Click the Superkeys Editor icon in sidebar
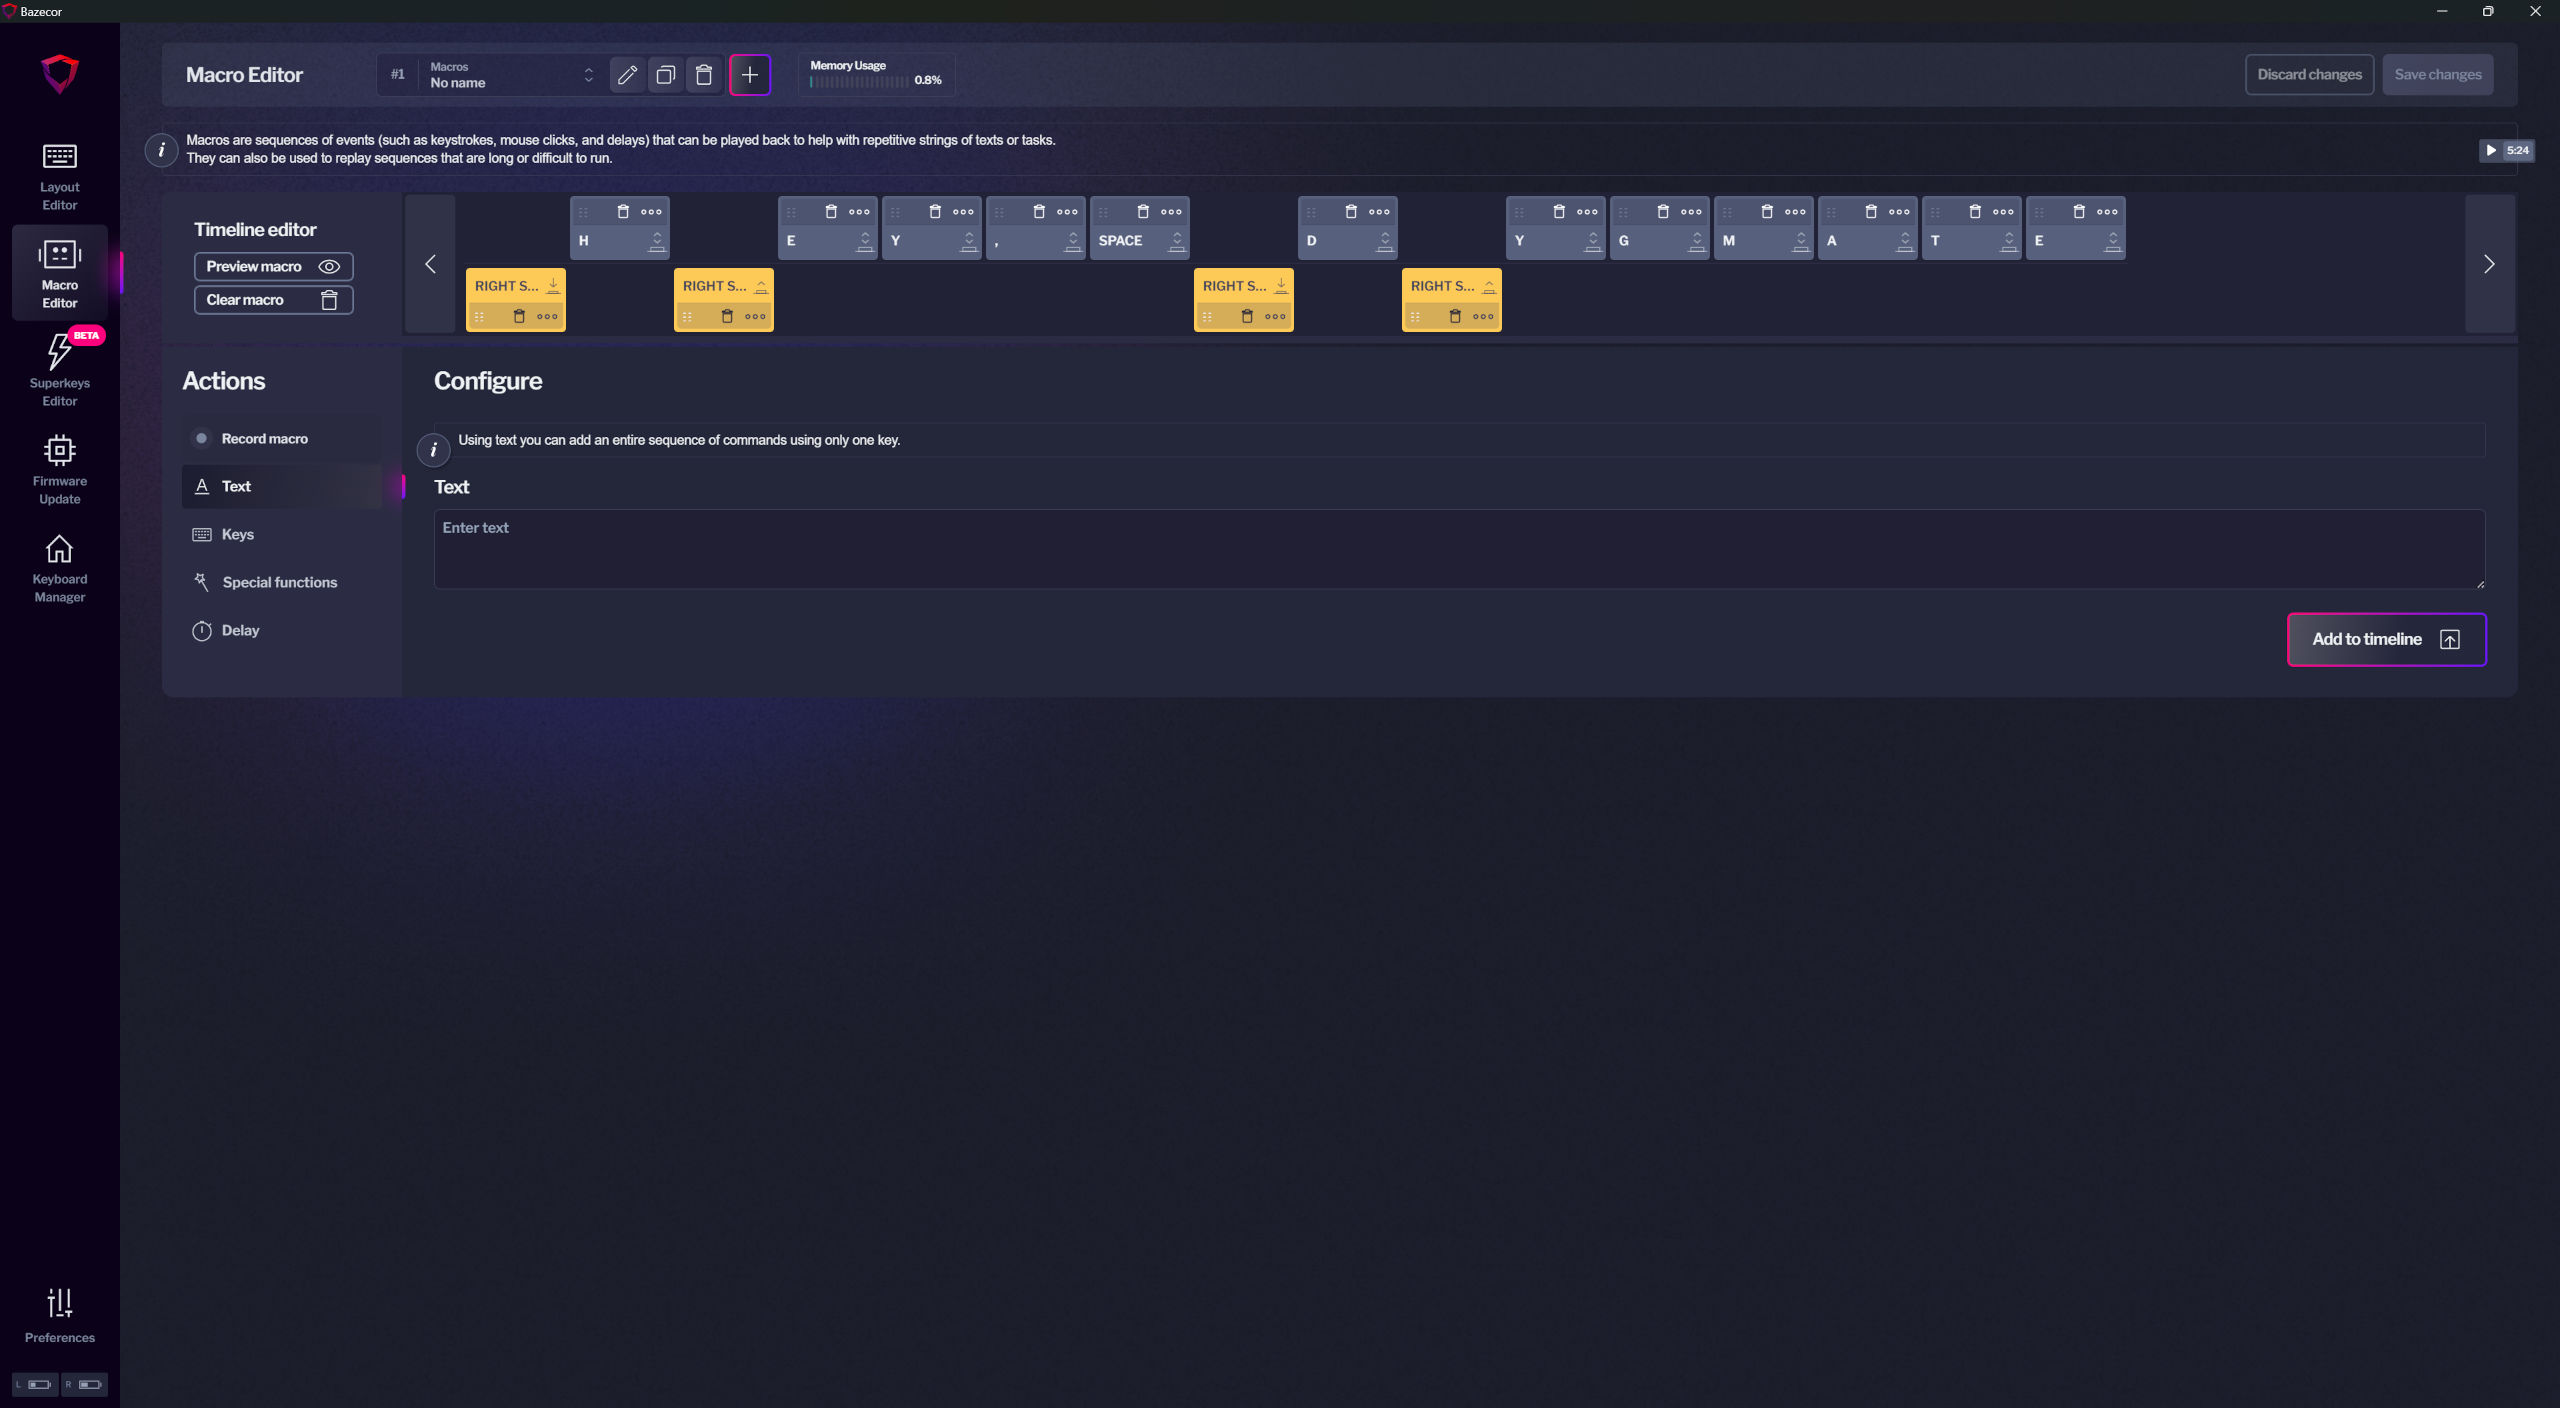 [x=59, y=369]
